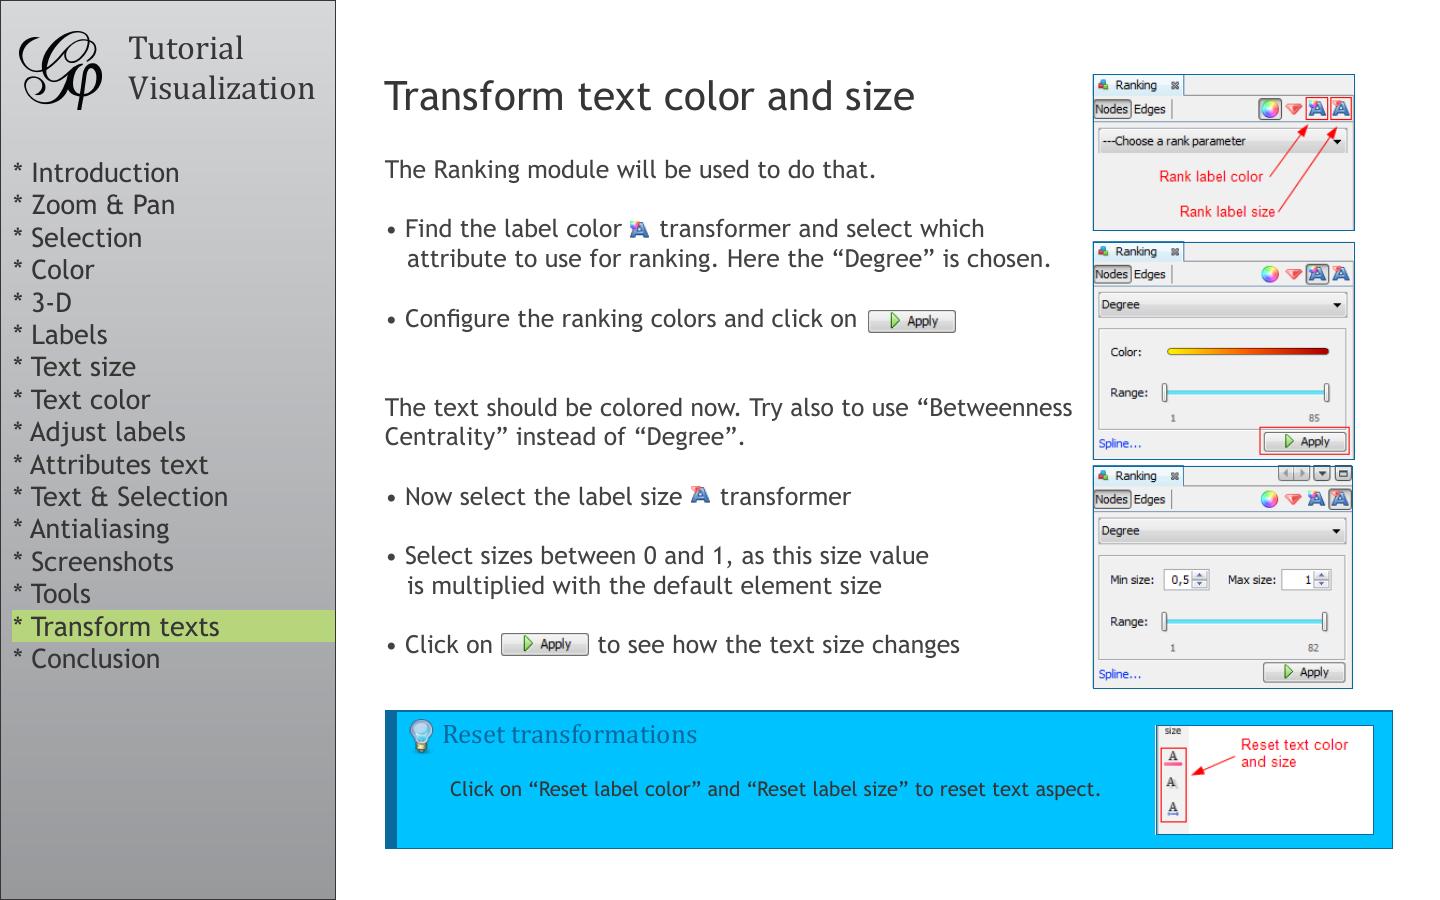Viewport: 1440px width, 900px height.
Task: Click the label size icon in the Color gradient Ranking panel
Action: 1341,274
